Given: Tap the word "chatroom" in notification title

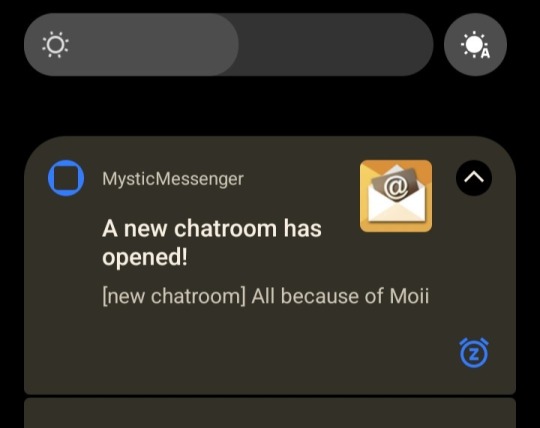Looking at the screenshot, I should click(226, 229).
